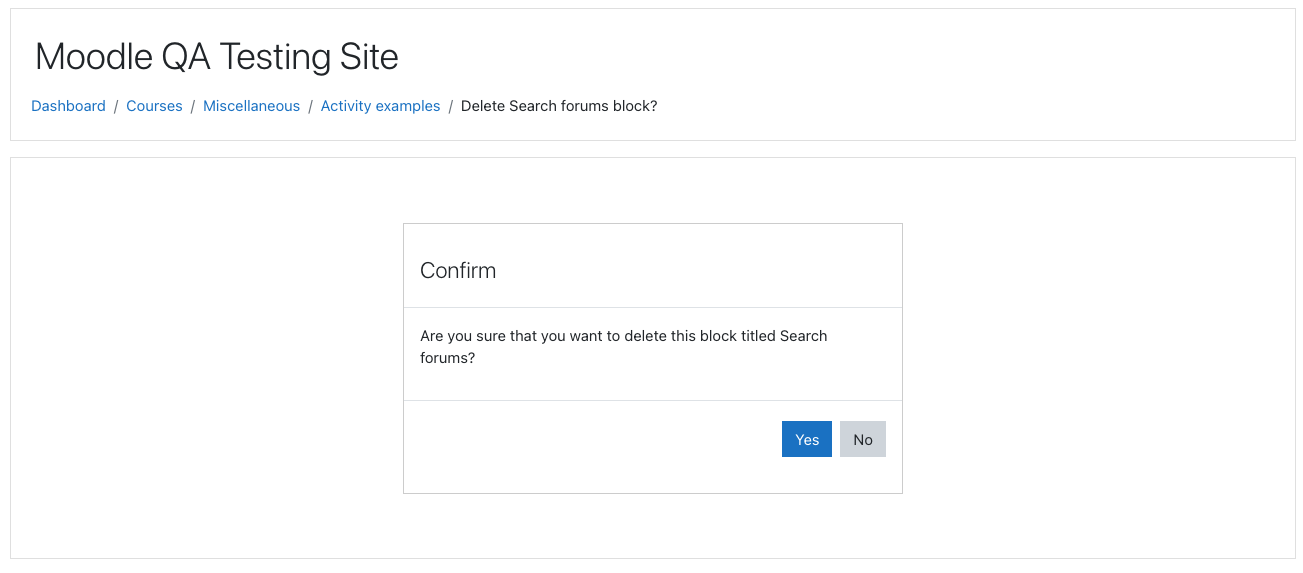Open the Dashboard breadcrumb link
Image resolution: width=1303 pixels, height=573 pixels.
click(x=68, y=106)
